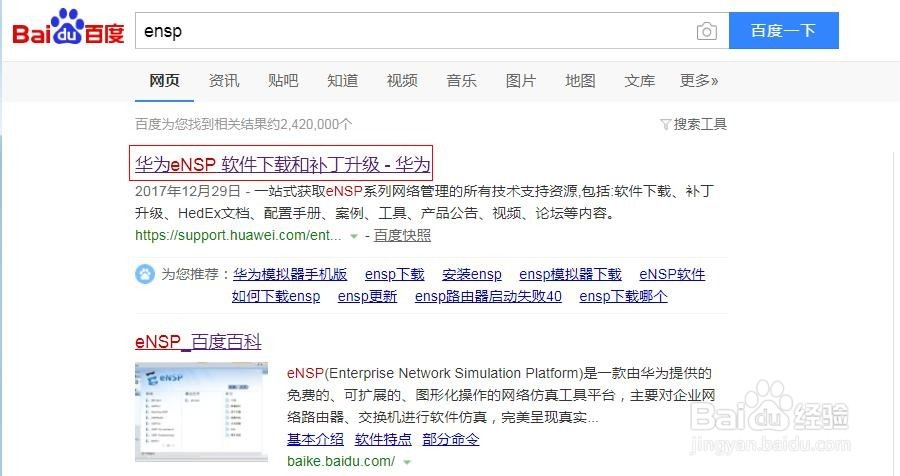Open 如何下载ensp suggestion

pos(276,296)
